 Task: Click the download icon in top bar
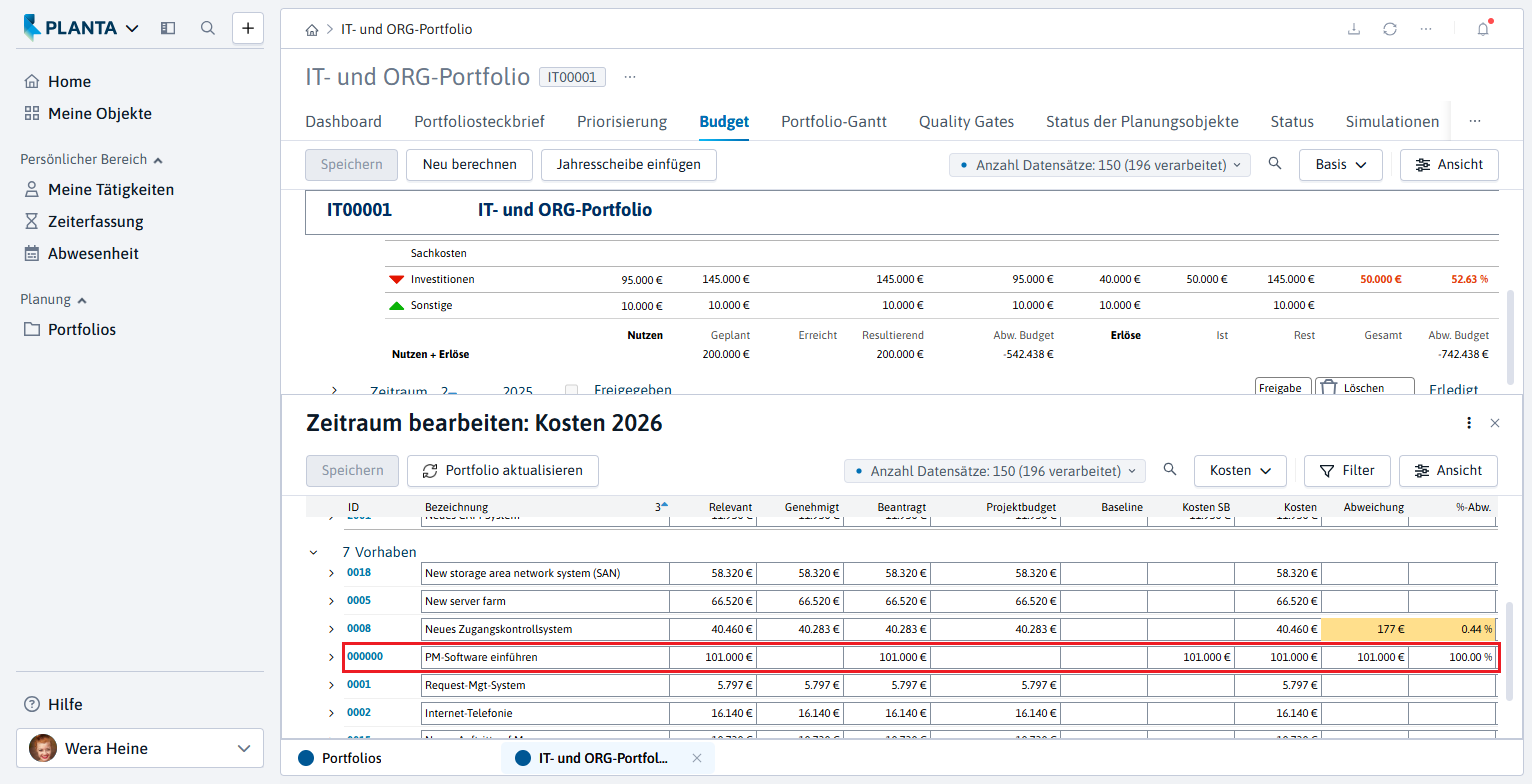[1354, 29]
